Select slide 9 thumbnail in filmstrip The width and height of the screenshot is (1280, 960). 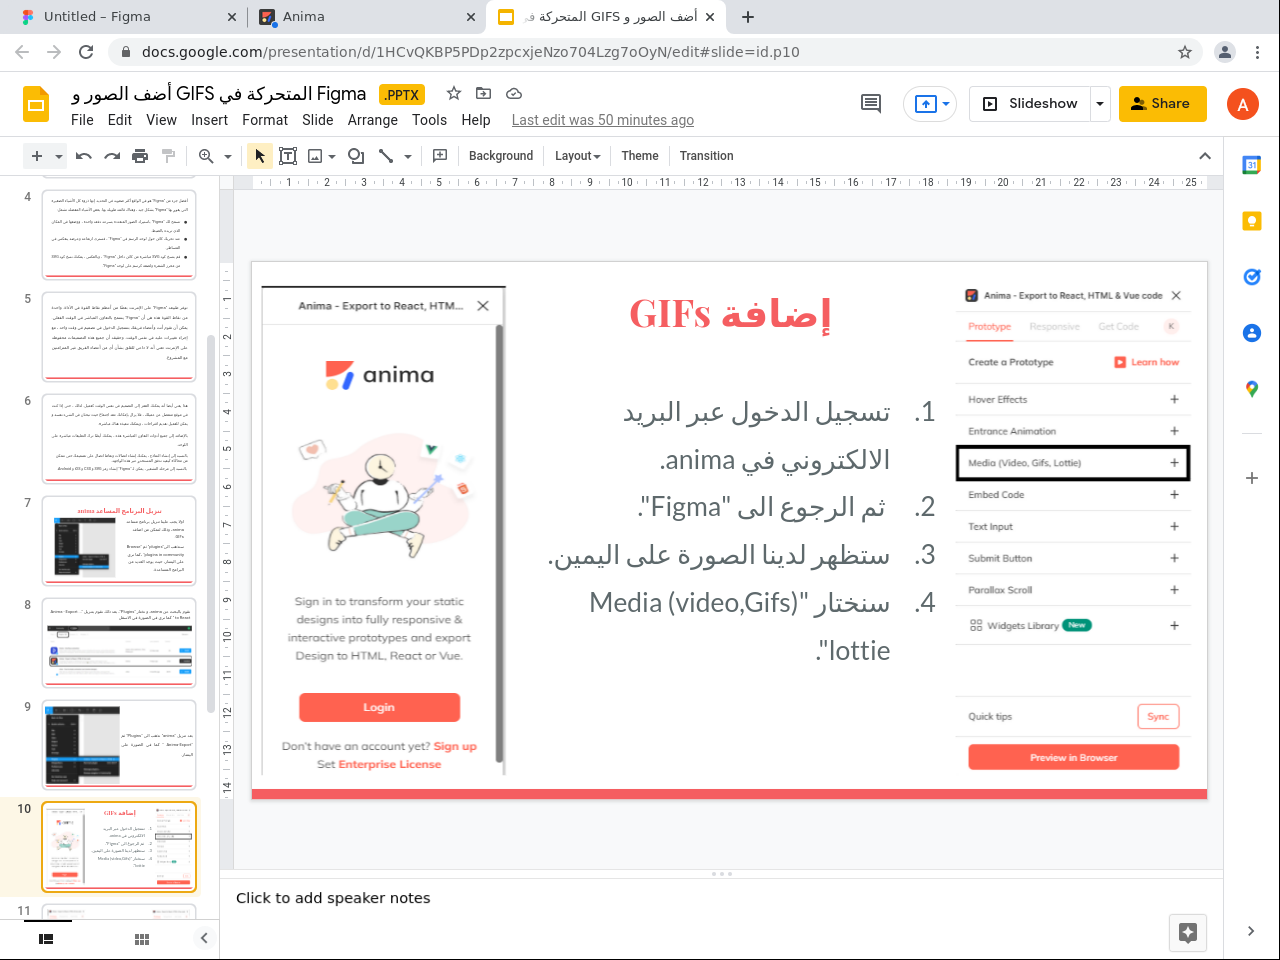119,744
